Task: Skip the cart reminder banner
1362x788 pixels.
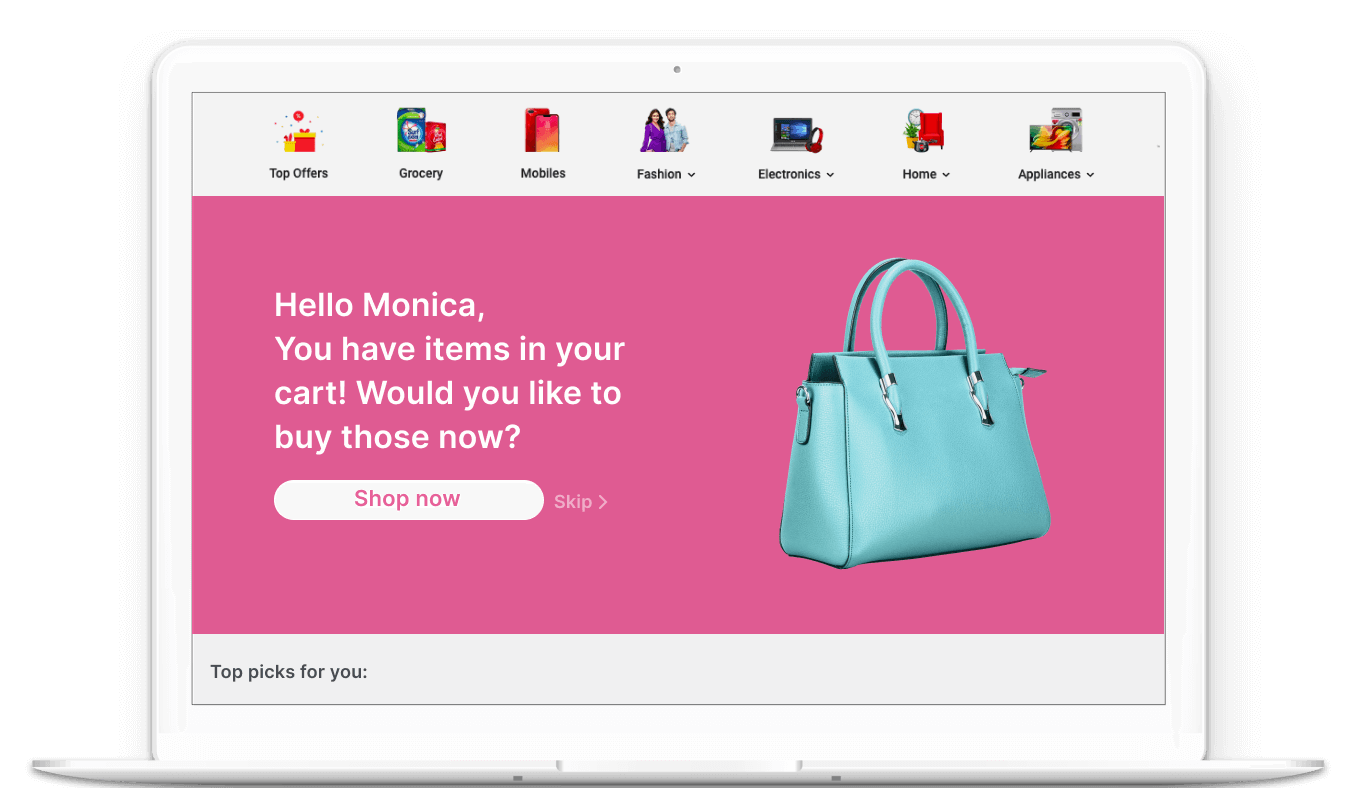Action: pyautogui.click(x=581, y=502)
